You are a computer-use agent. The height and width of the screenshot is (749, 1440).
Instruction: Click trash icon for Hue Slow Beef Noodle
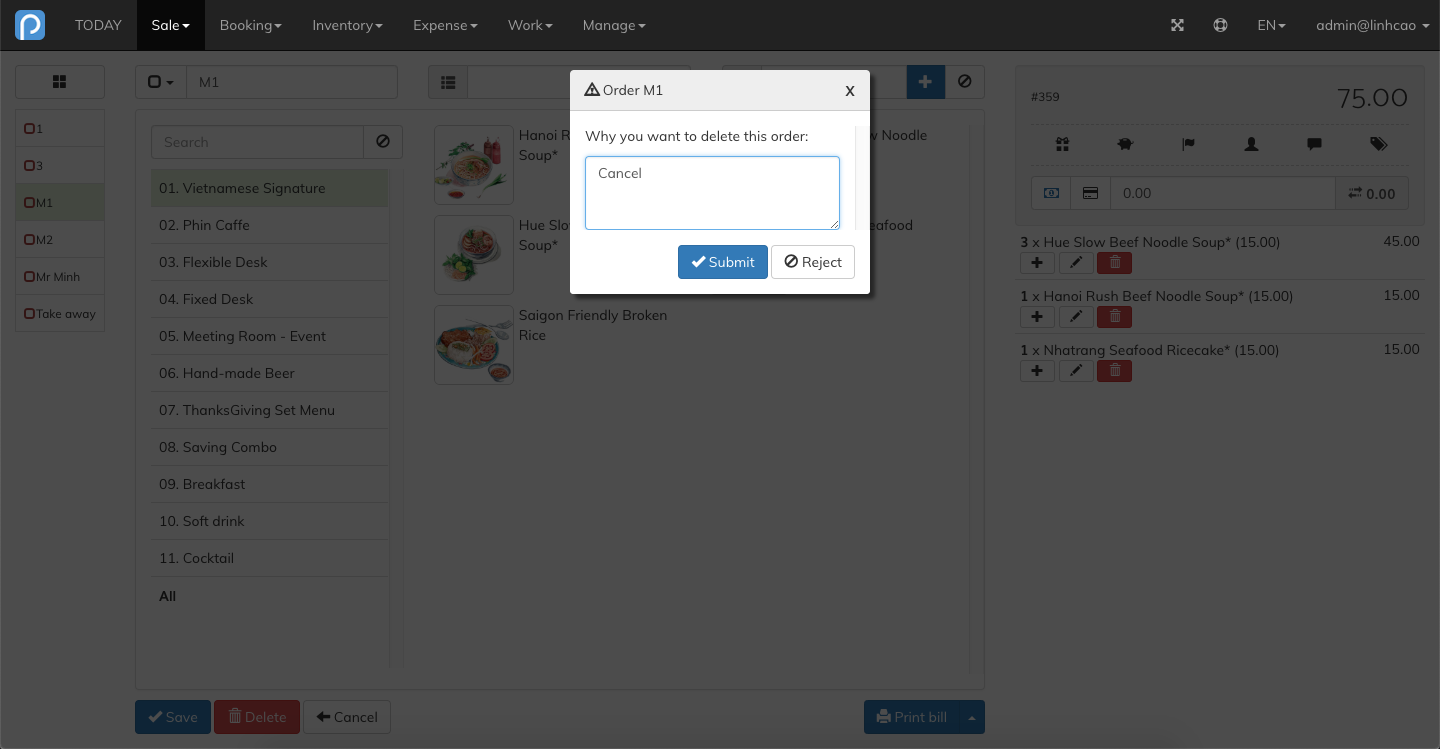click(1114, 263)
